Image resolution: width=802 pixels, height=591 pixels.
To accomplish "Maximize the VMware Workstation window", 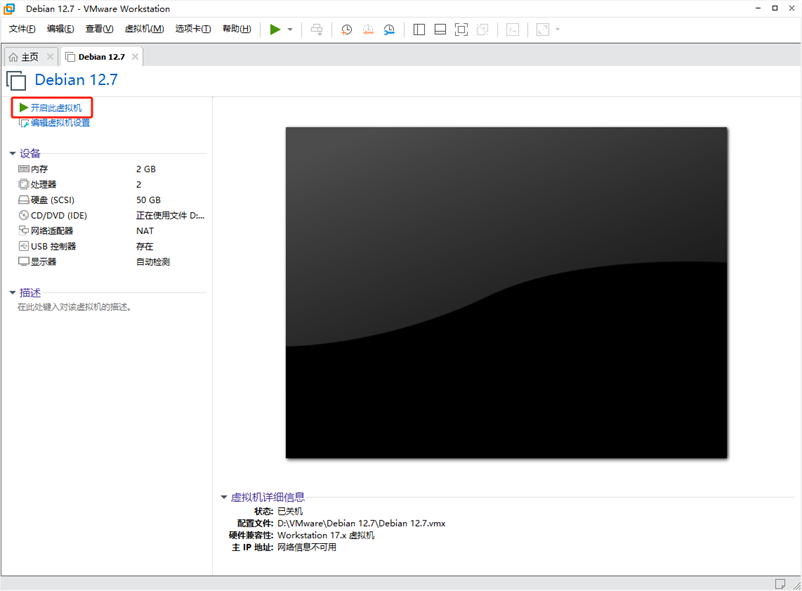I will [x=774, y=8].
